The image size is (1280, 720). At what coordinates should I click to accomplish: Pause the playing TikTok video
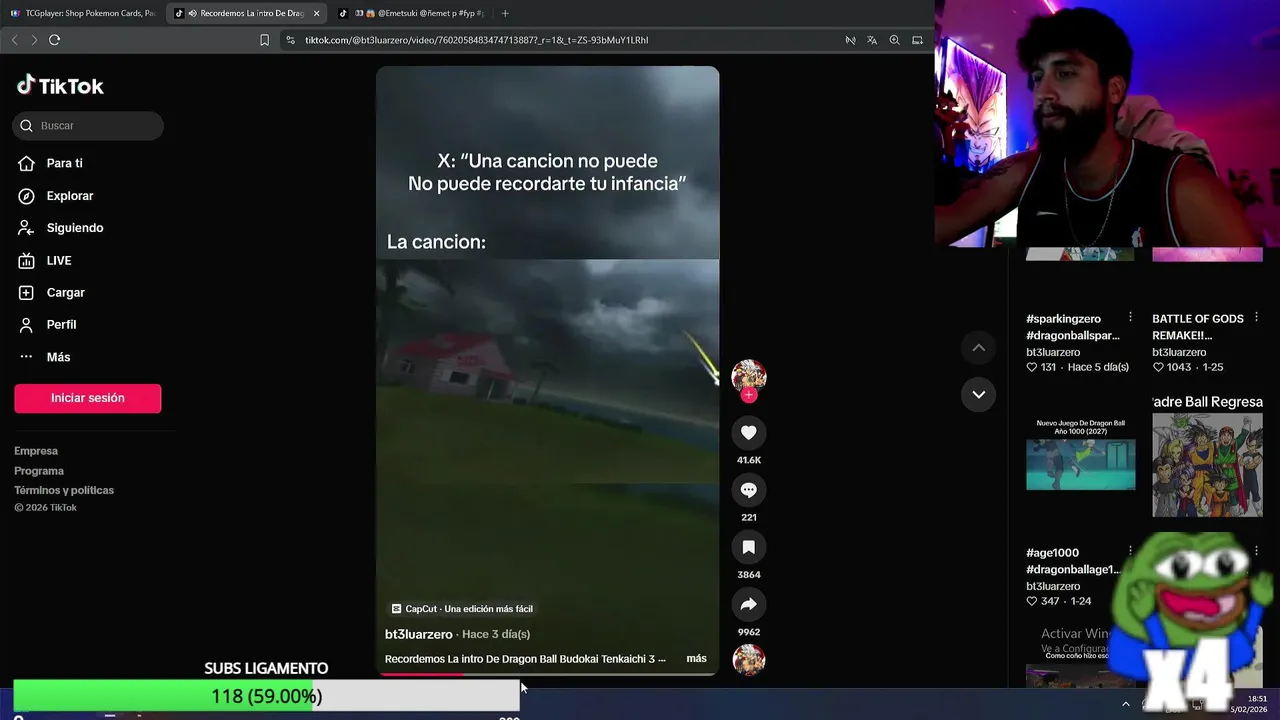[x=547, y=370]
